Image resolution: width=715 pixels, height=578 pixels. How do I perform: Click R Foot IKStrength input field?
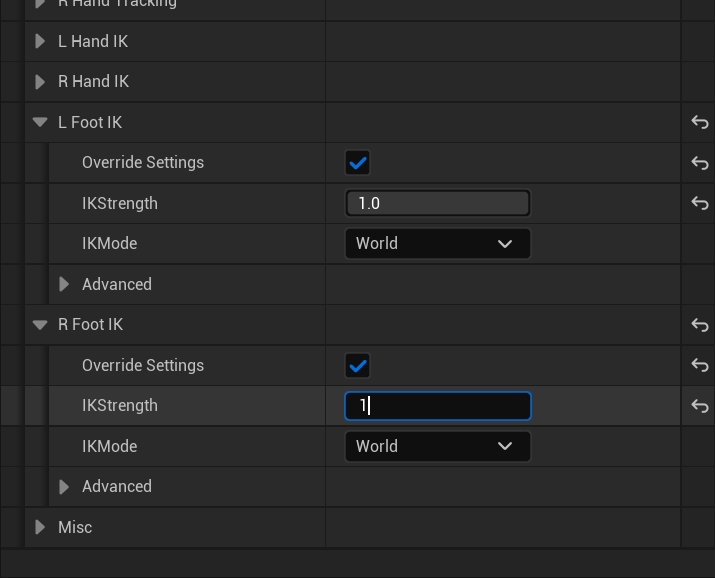(x=437, y=406)
